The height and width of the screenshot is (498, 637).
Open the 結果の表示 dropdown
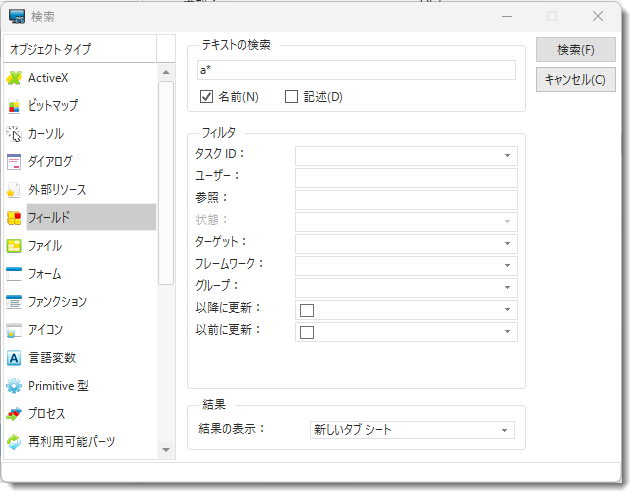pyautogui.click(x=505, y=431)
